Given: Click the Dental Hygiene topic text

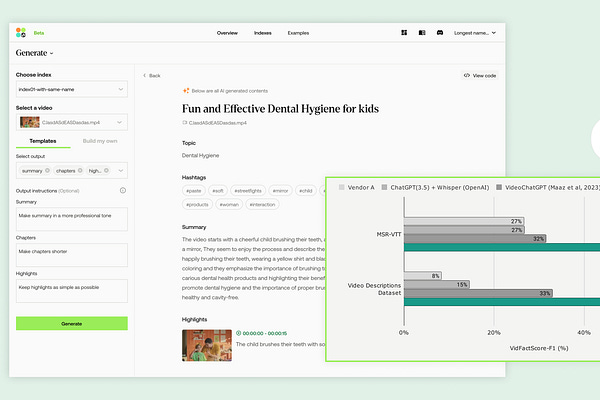Looking at the screenshot, I should [201, 155].
